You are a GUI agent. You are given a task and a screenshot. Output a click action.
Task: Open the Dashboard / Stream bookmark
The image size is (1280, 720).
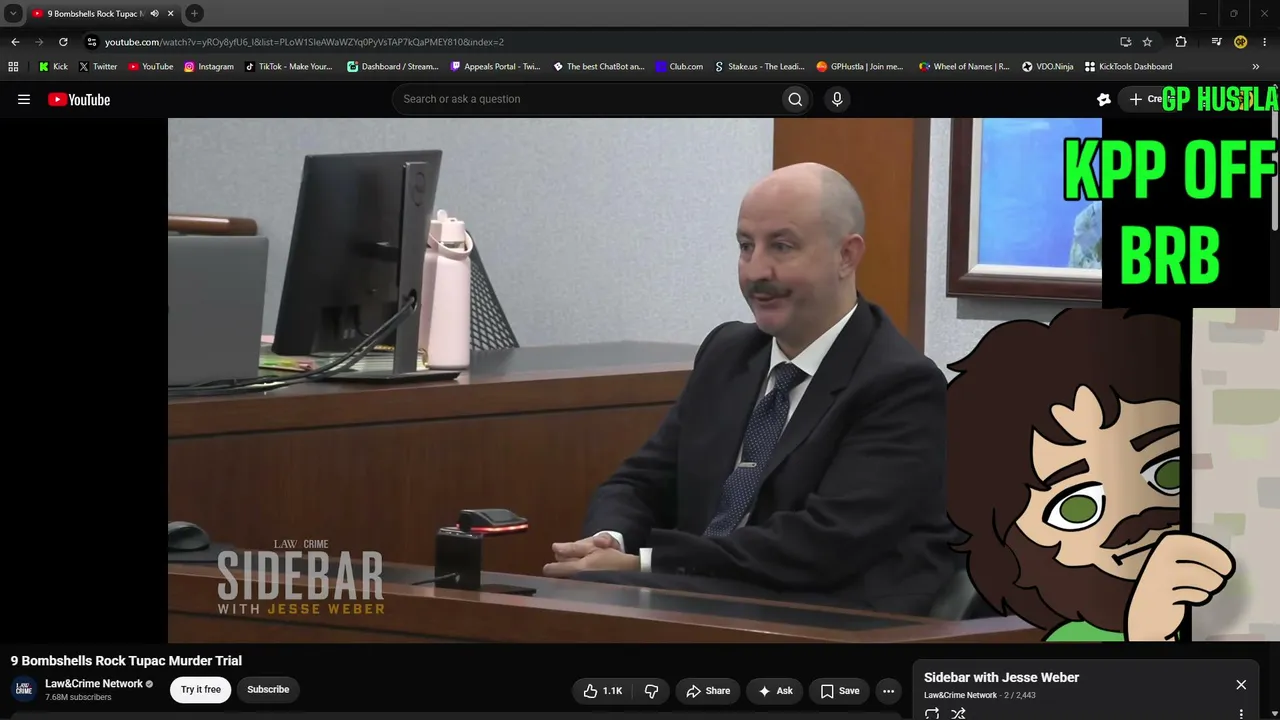click(393, 67)
